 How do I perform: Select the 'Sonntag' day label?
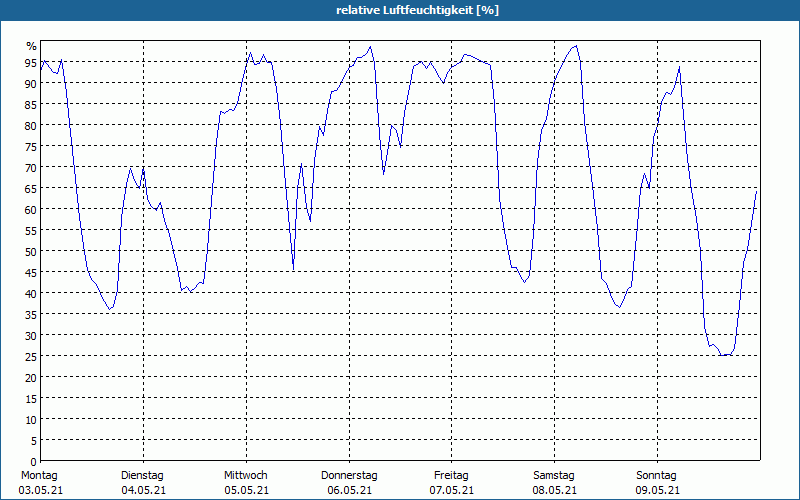656,475
